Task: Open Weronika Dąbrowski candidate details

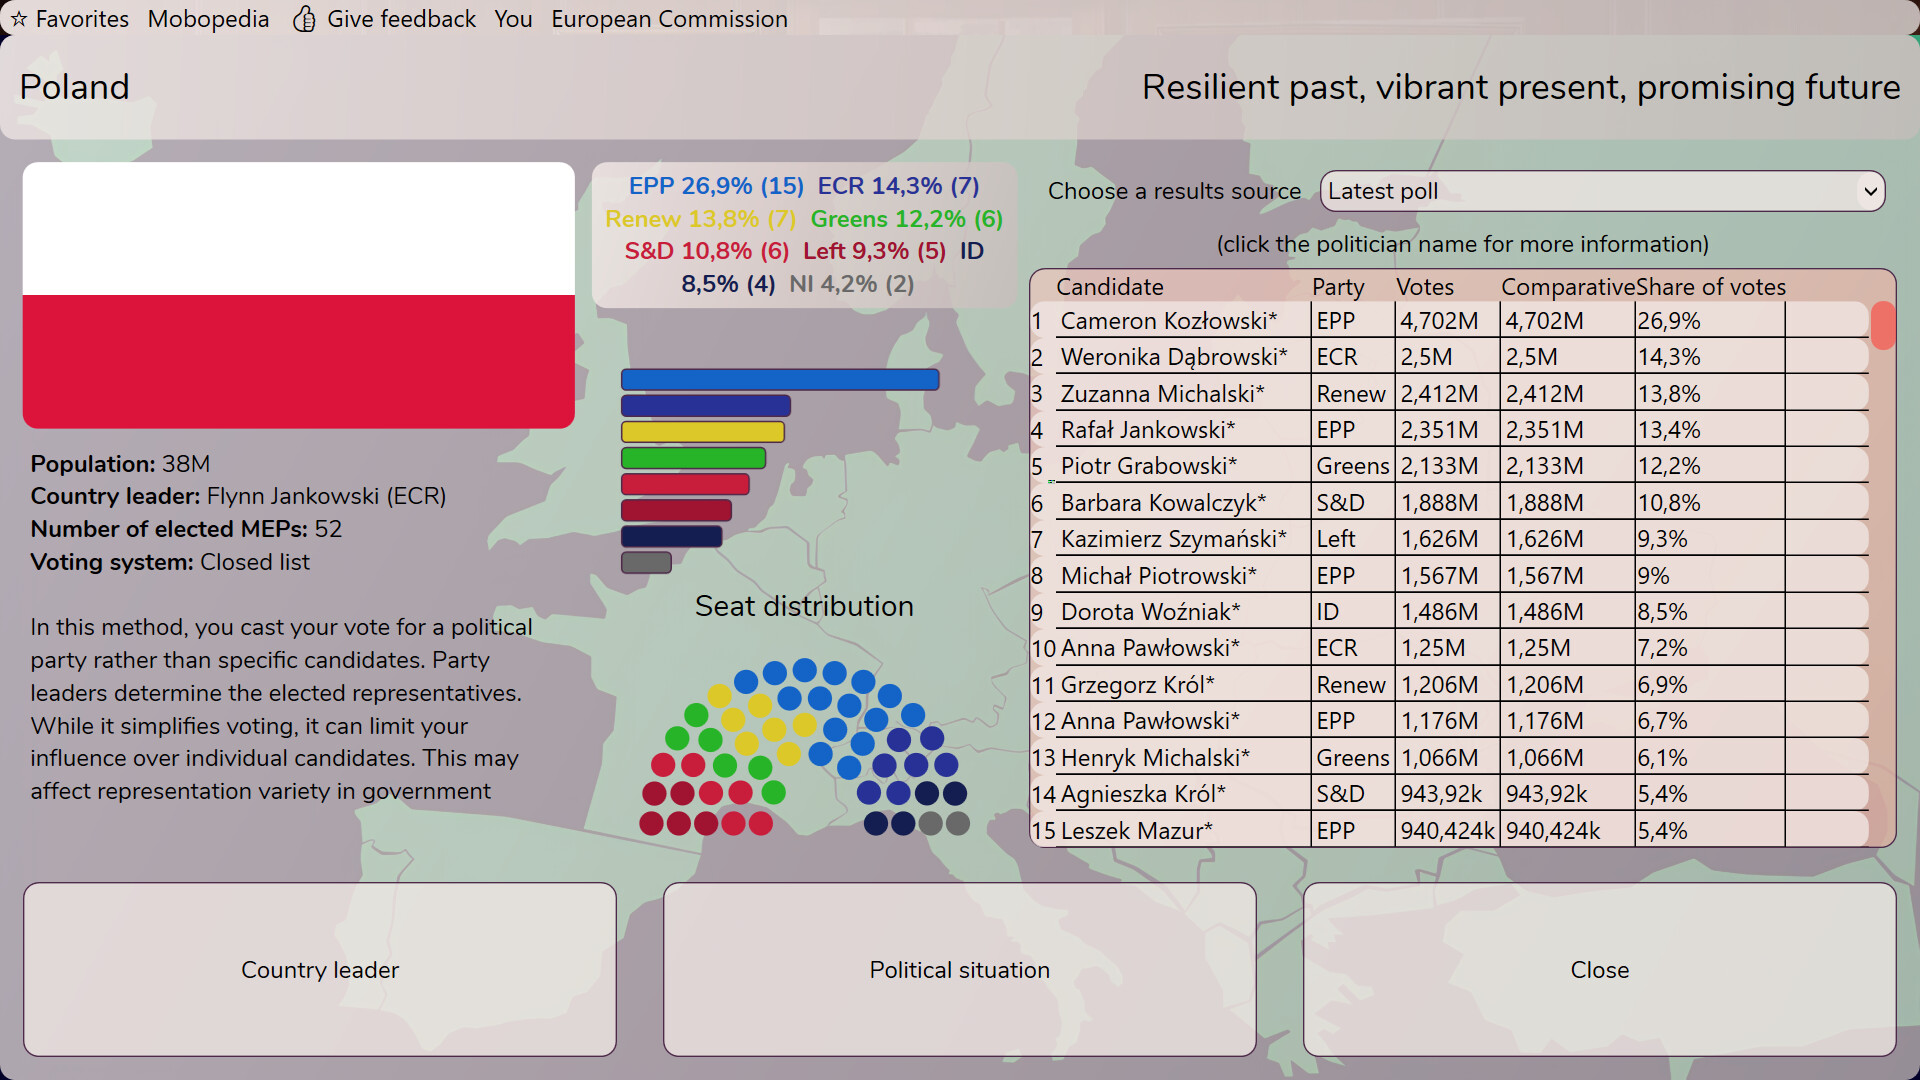Action: pyautogui.click(x=1173, y=357)
